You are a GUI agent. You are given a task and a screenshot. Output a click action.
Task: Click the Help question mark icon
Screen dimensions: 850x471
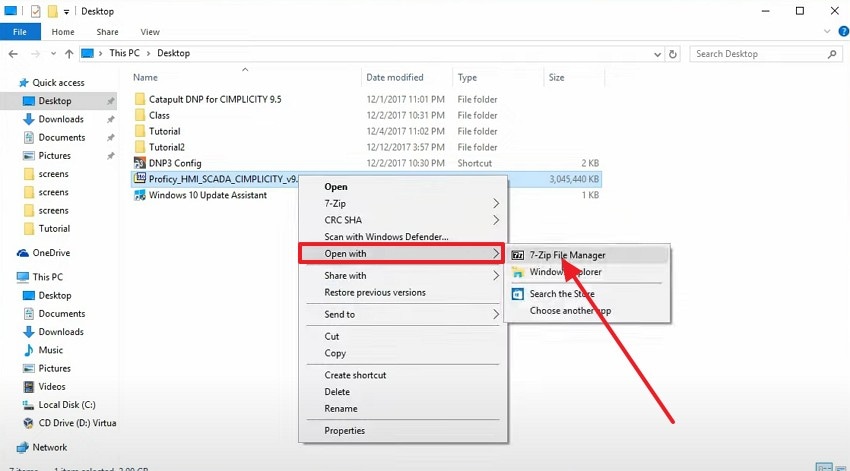coord(843,32)
